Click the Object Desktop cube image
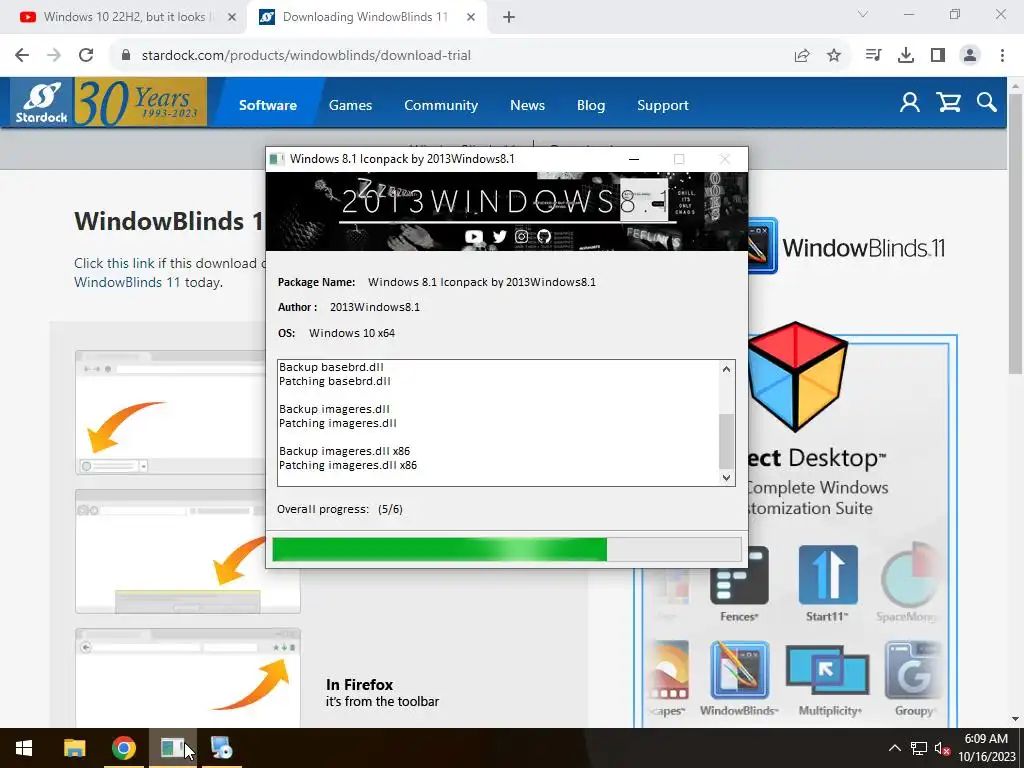 pos(797,377)
